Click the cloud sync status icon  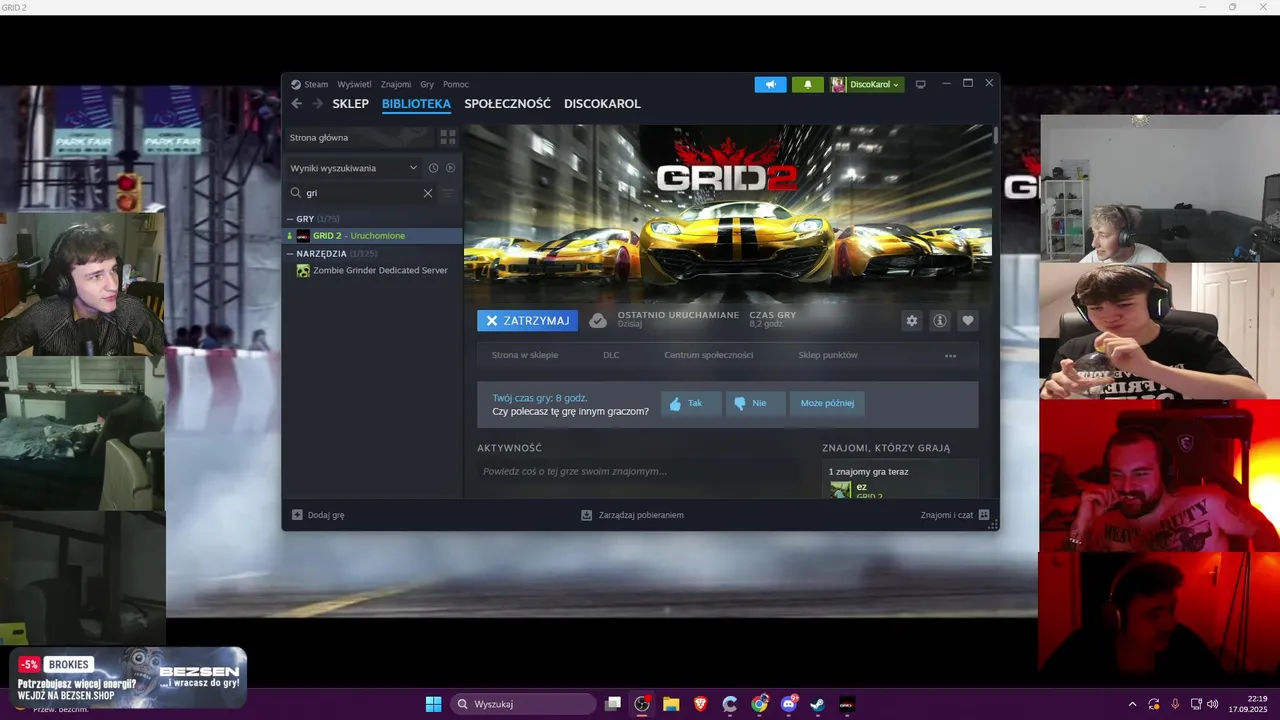pos(598,321)
